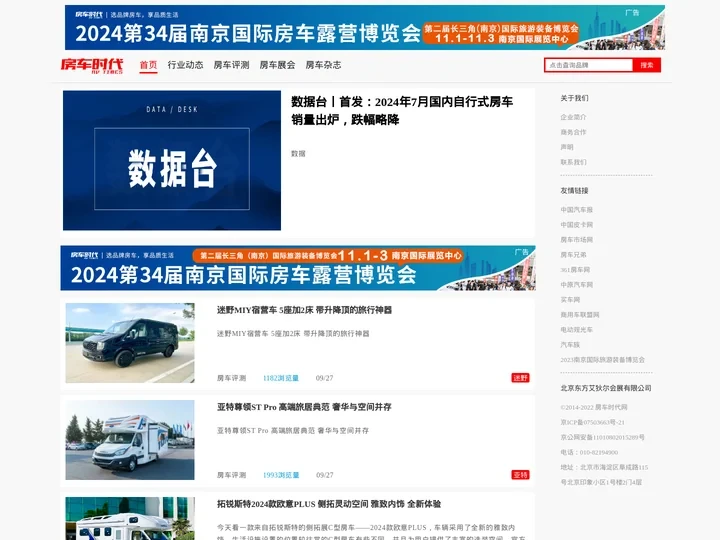Open 联系我们 in the sidebar
Viewport: 720px width, 540px height.
point(573,162)
